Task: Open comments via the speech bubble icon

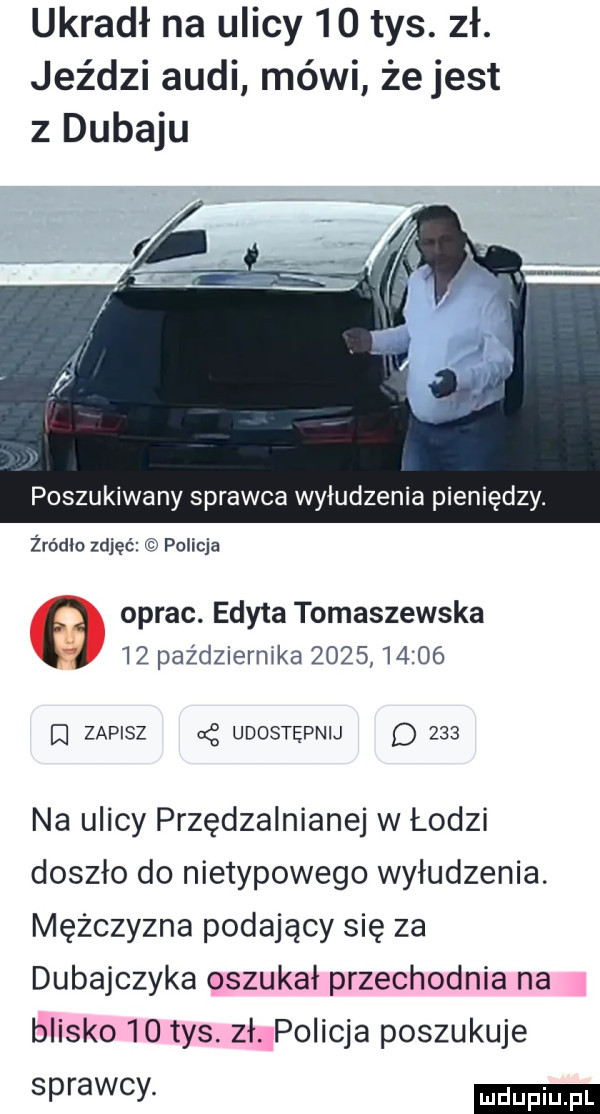Action: click(x=404, y=734)
